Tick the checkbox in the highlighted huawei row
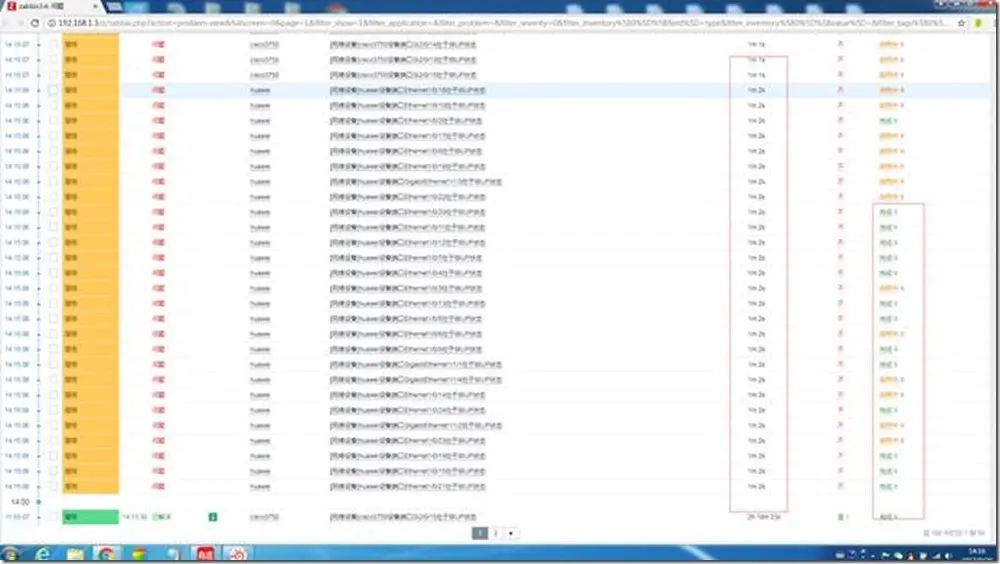This screenshot has width=1000, height=564. click(x=53, y=90)
